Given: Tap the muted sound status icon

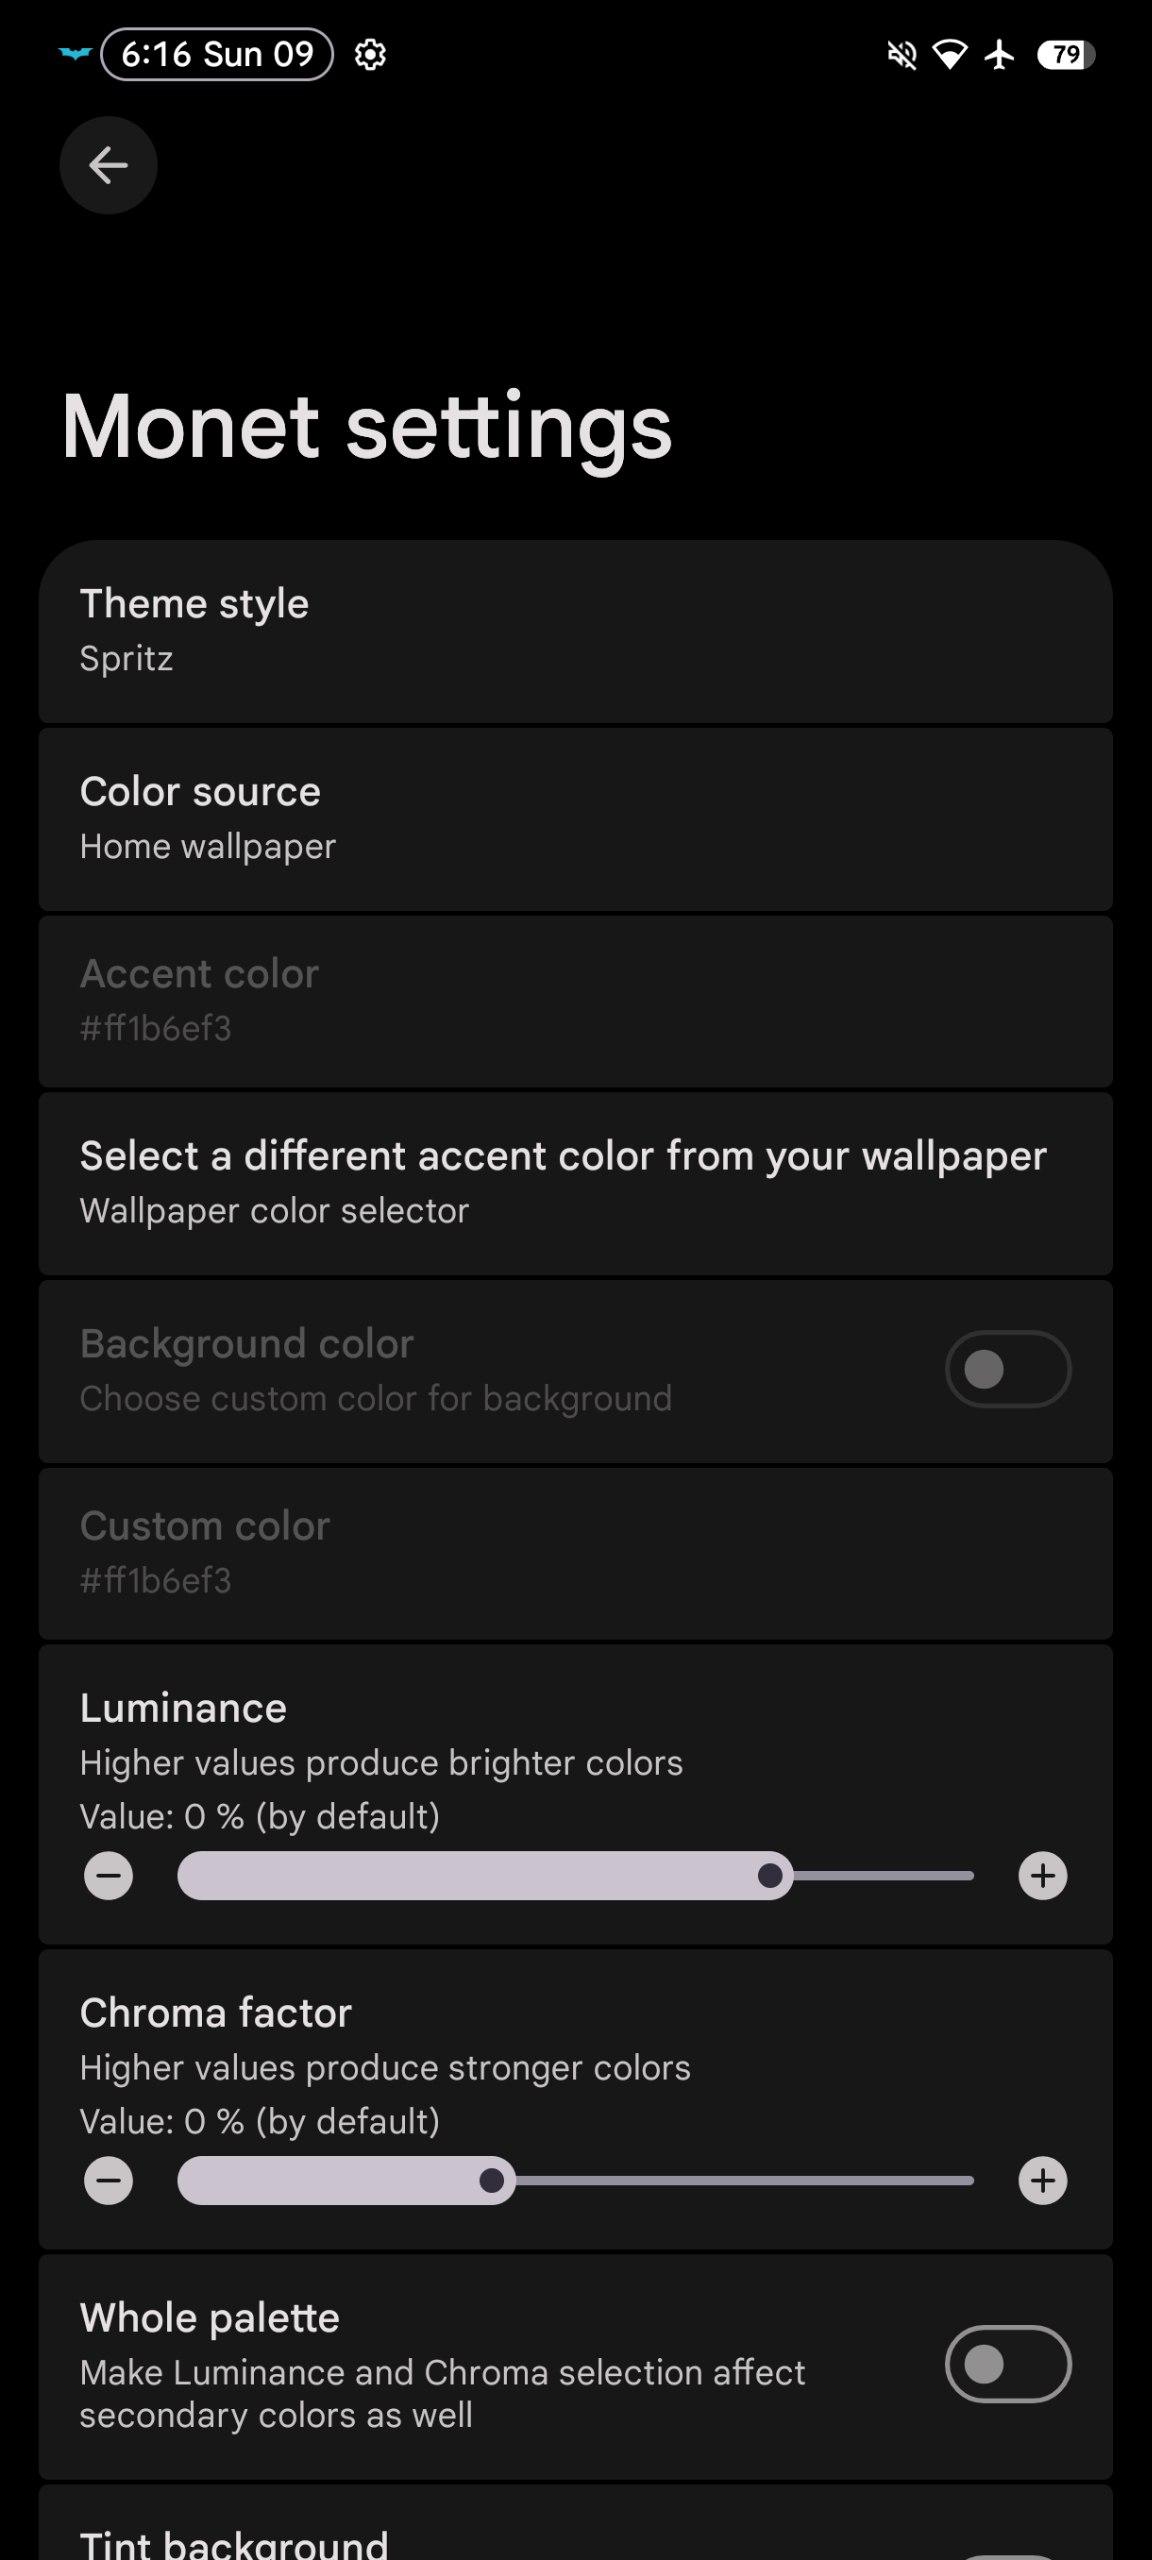Looking at the screenshot, I should click(x=902, y=55).
